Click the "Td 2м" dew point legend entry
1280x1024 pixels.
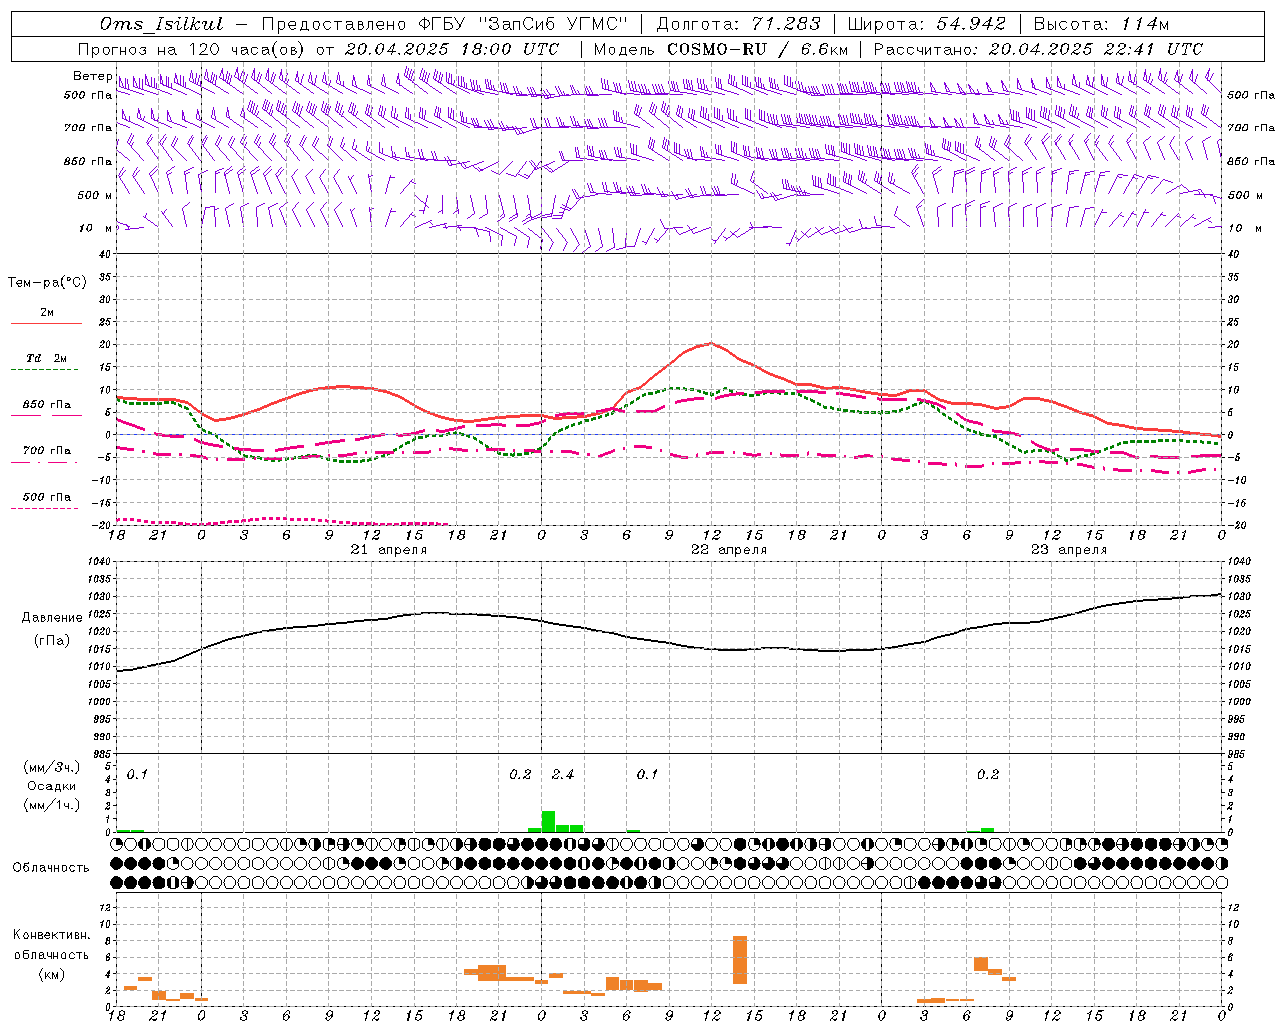click(x=47, y=358)
